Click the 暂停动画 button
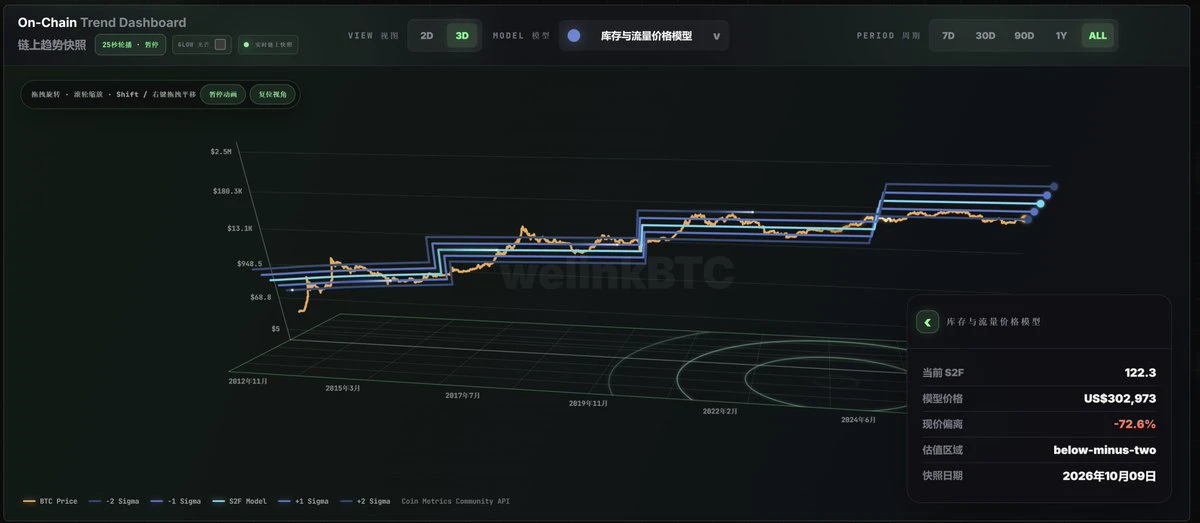This screenshot has width=1200, height=523. pyautogui.click(x=223, y=95)
